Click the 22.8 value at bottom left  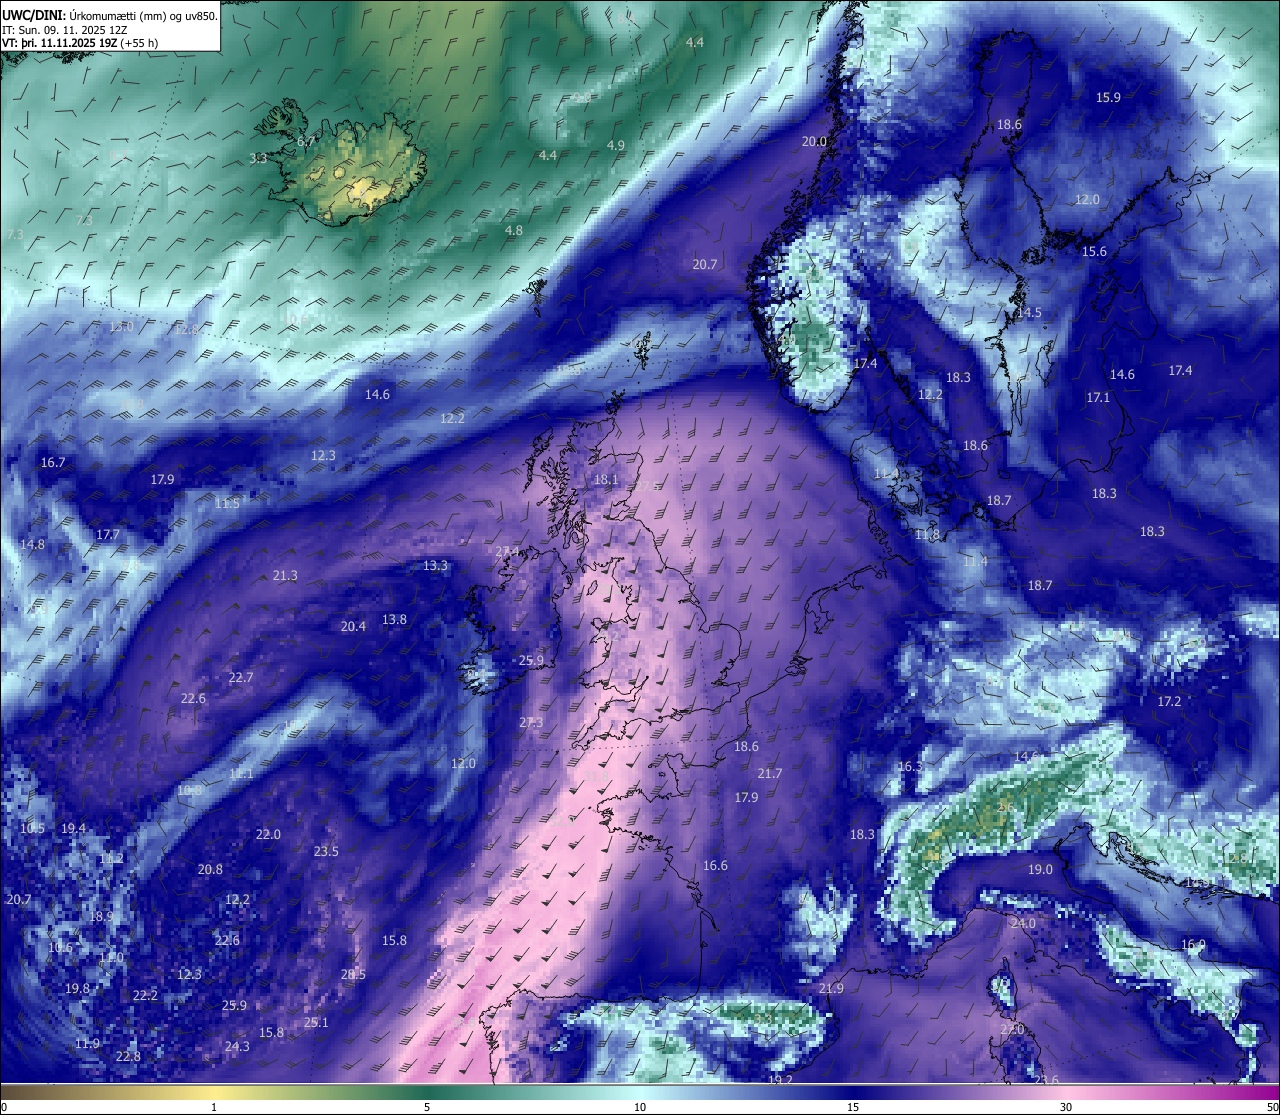point(128,1056)
